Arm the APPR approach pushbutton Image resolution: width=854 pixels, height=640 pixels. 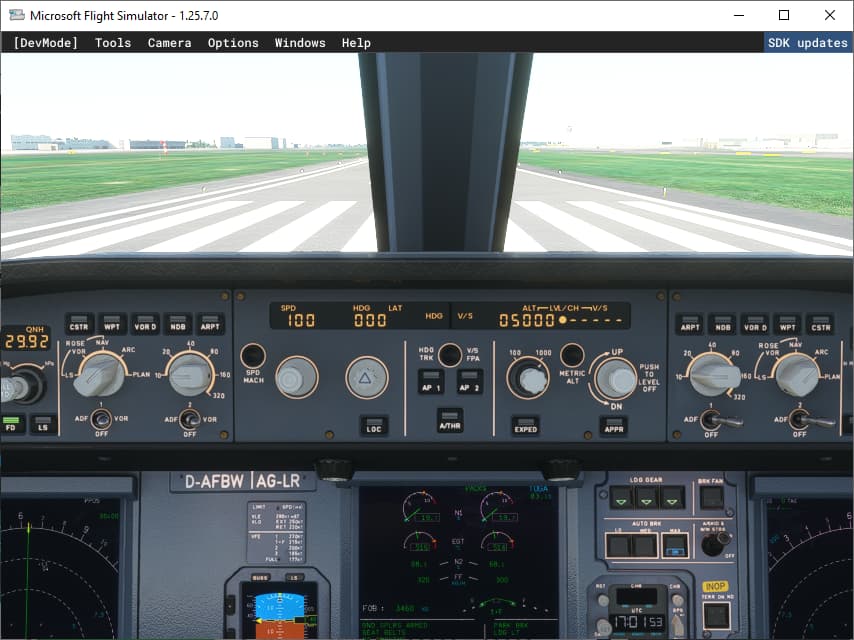tap(614, 426)
